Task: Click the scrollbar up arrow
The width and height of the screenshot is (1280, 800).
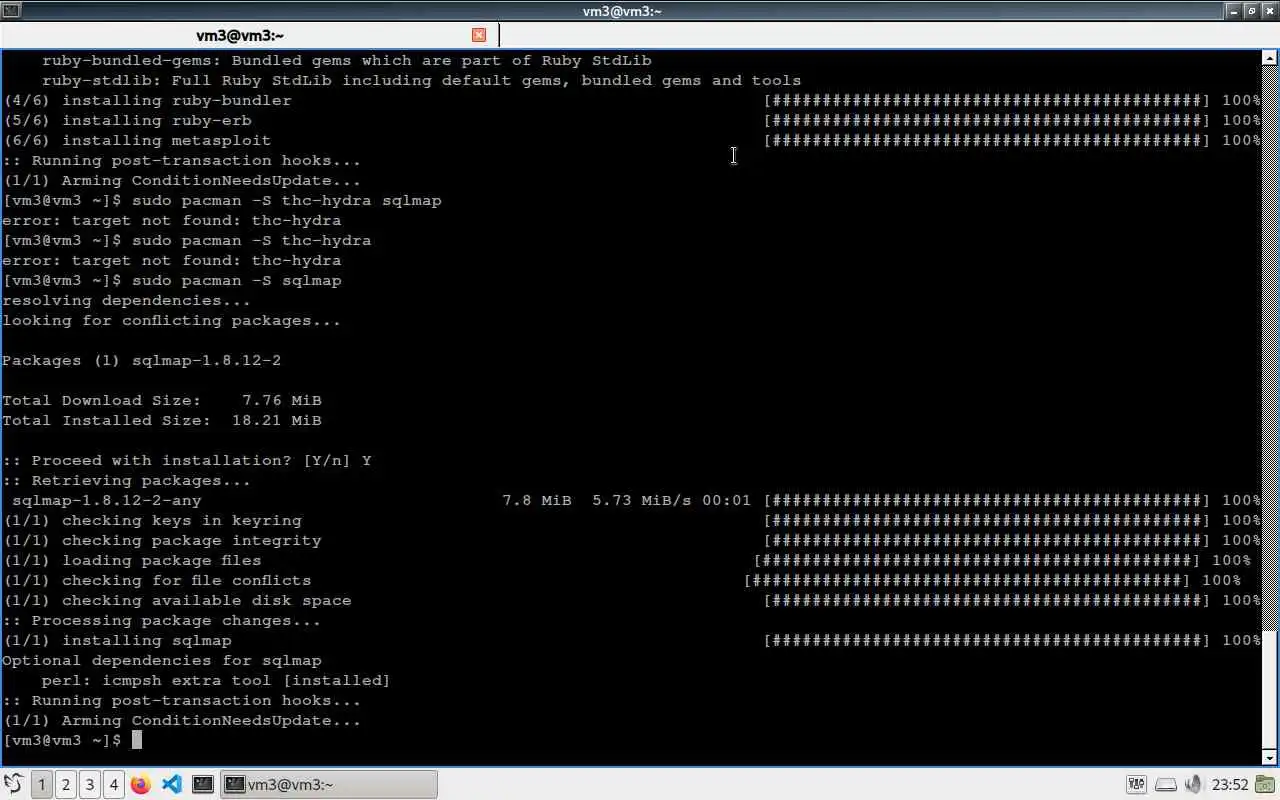Action: point(1271,58)
